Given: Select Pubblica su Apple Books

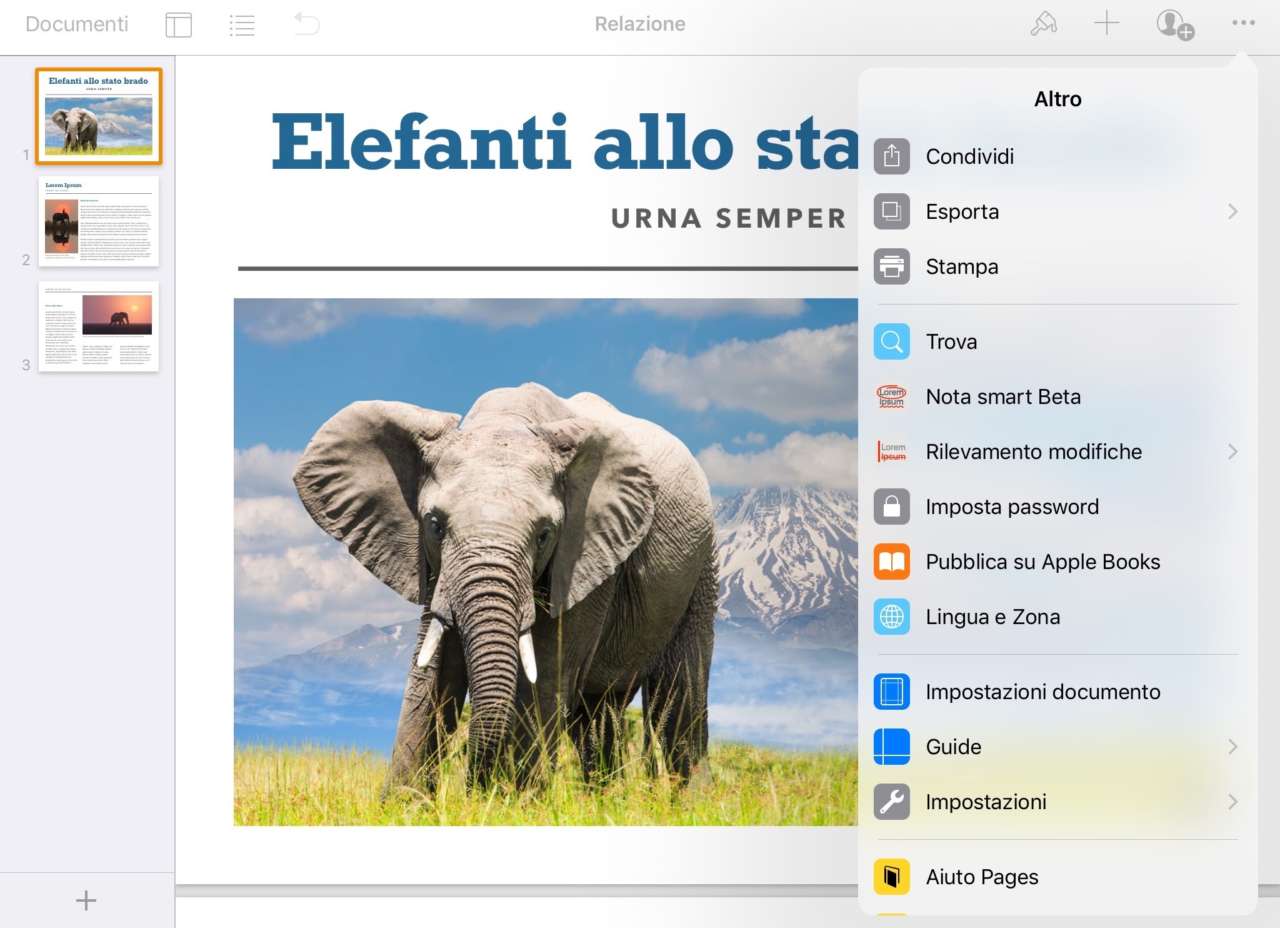Looking at the screenshot, I should point(1058,562).
